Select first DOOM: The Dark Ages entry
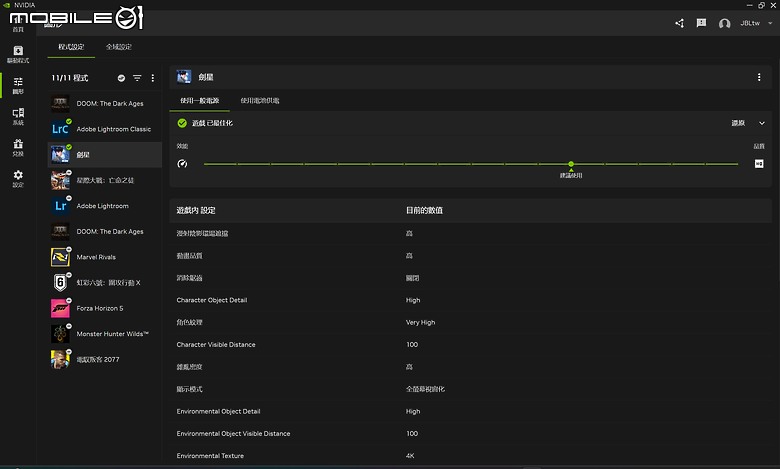Screen dimensions: 780x469 pos(104,103)
